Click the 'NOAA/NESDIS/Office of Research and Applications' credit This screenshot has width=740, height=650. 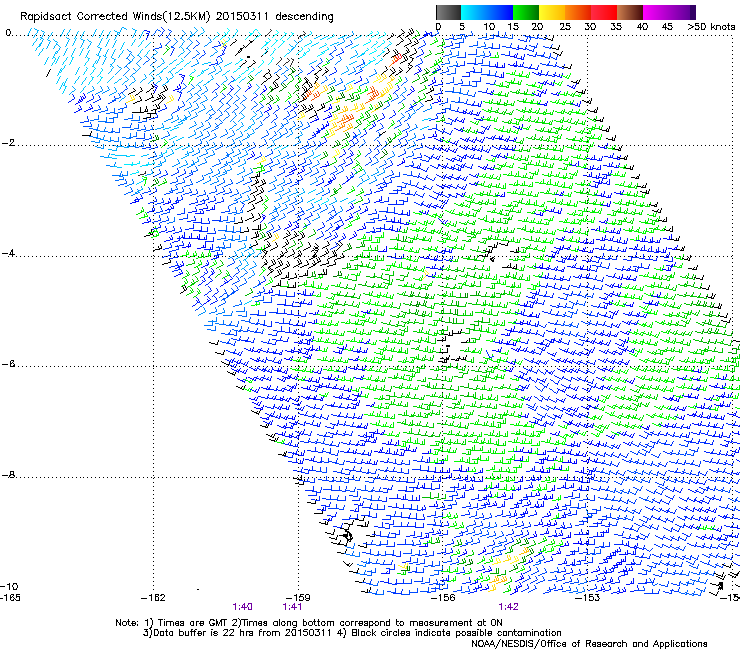pos(589,644)
